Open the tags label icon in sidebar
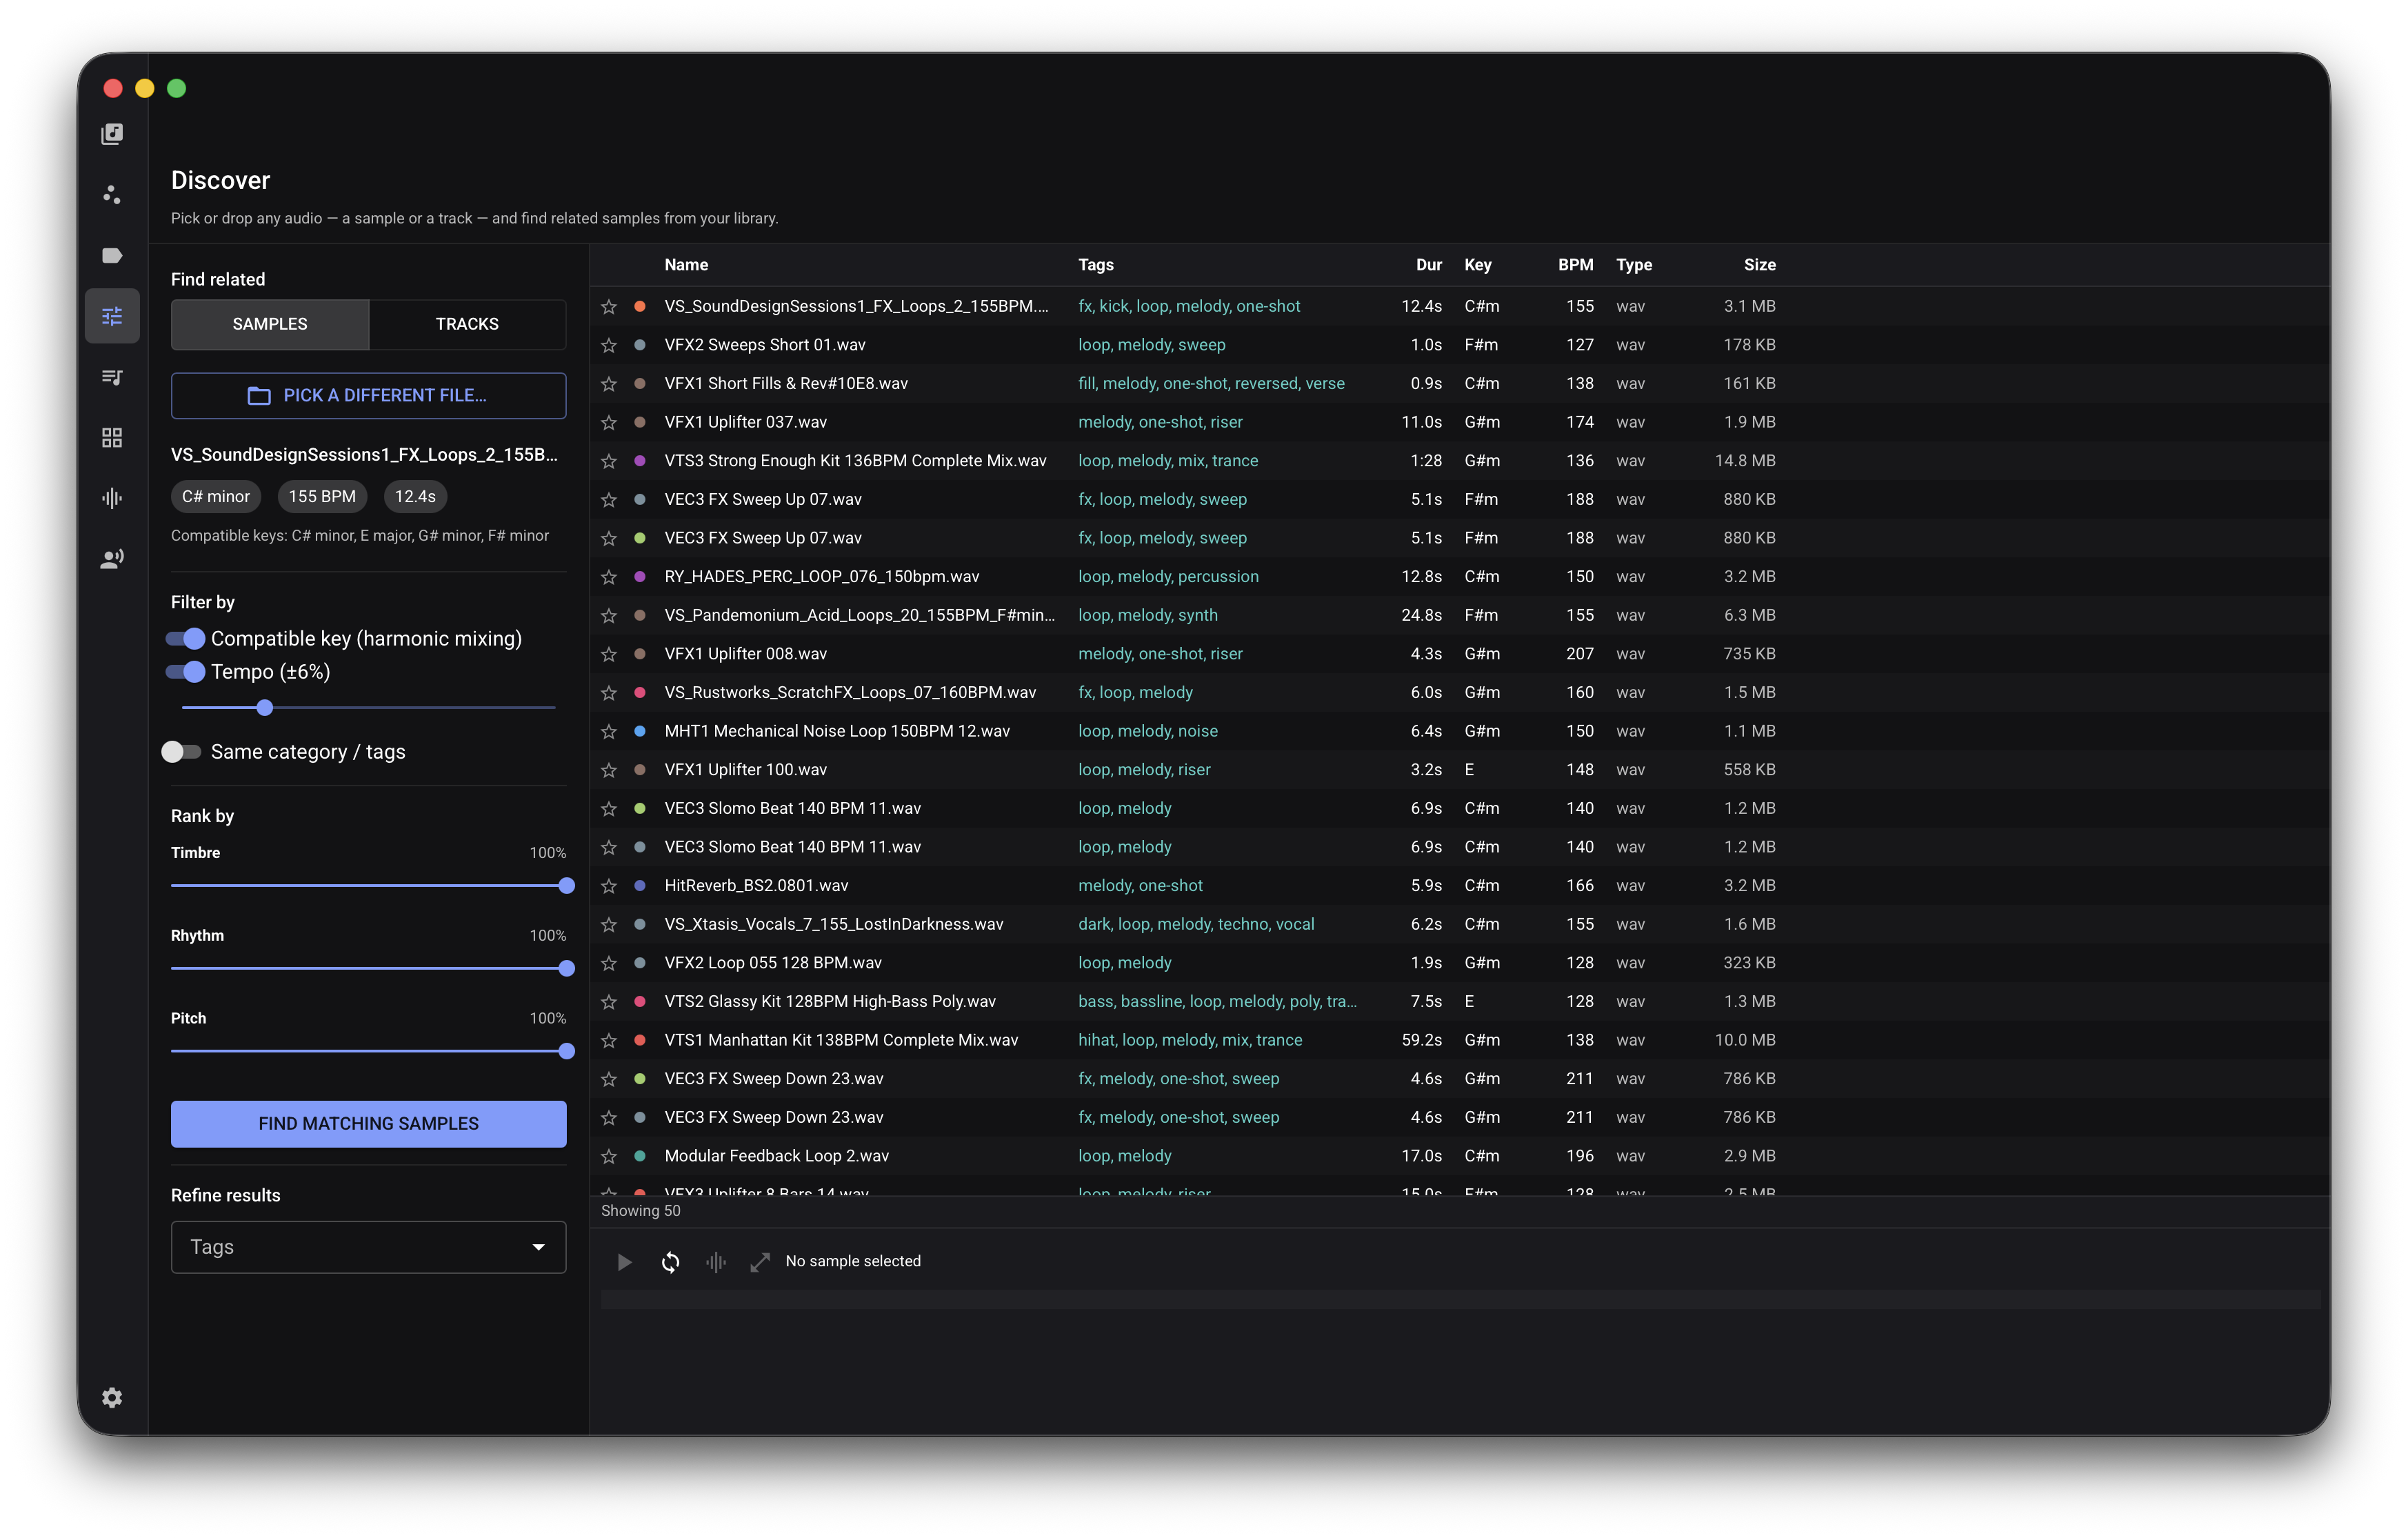Image resolution: width=2408 pixels, height=1538 pixels. 112,255
